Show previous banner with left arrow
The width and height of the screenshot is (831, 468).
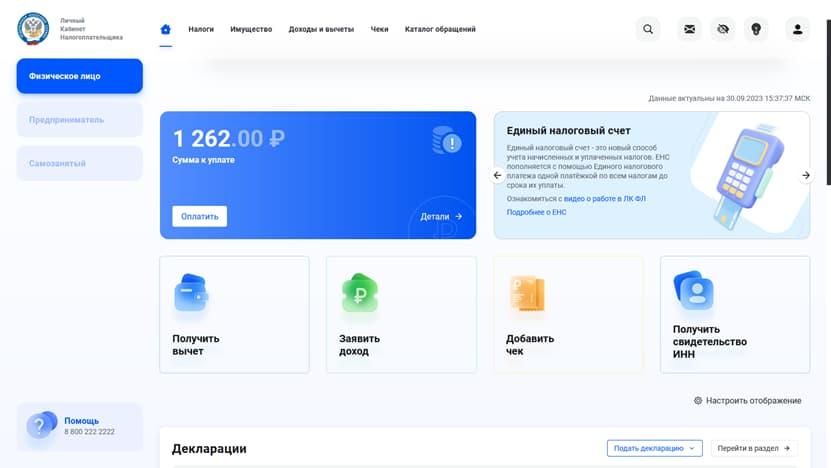[498, 175]
